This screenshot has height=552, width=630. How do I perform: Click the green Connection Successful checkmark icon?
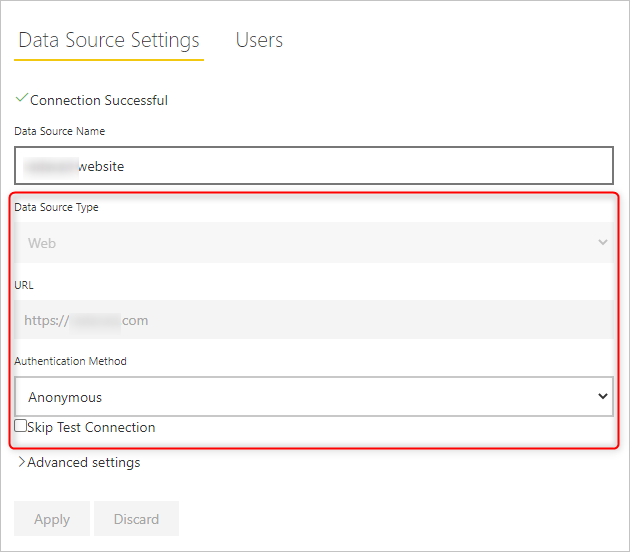[21, 99]
